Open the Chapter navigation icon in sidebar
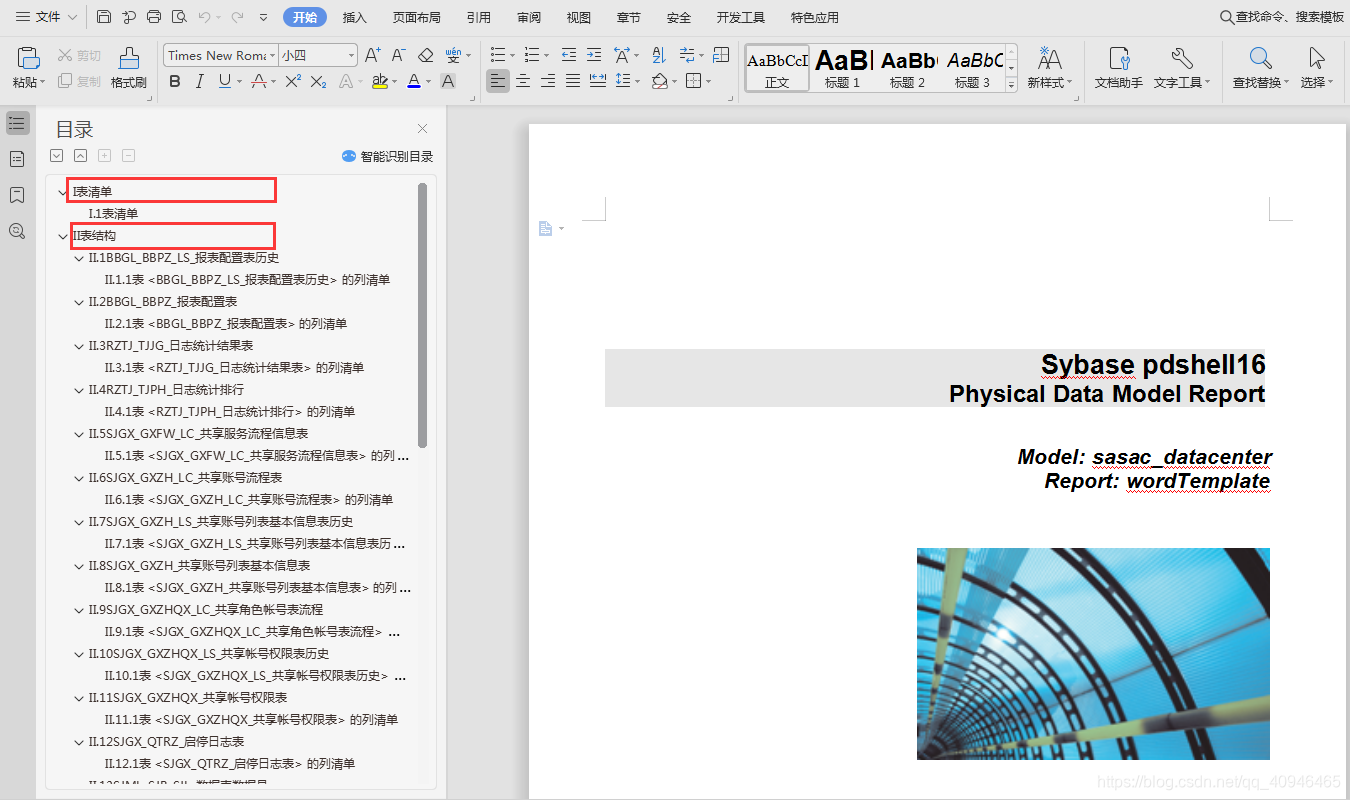 coord(17,159)
